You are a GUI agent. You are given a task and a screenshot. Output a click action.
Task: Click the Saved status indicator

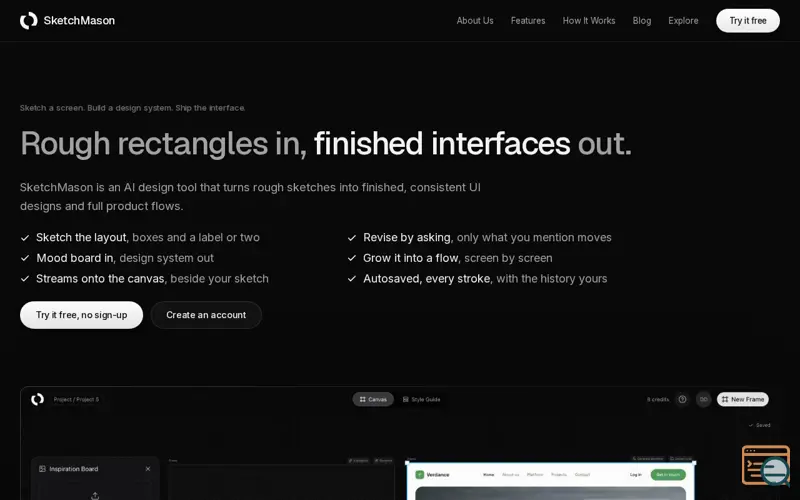click(759, 425)
